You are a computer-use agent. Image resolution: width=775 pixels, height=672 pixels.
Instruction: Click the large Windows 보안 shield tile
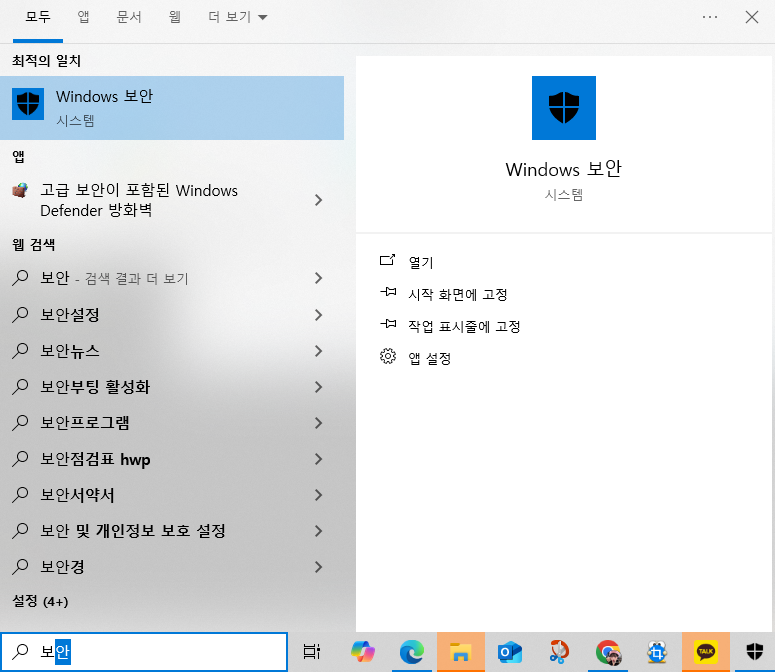pyautogui.click(x=563, y=108)
